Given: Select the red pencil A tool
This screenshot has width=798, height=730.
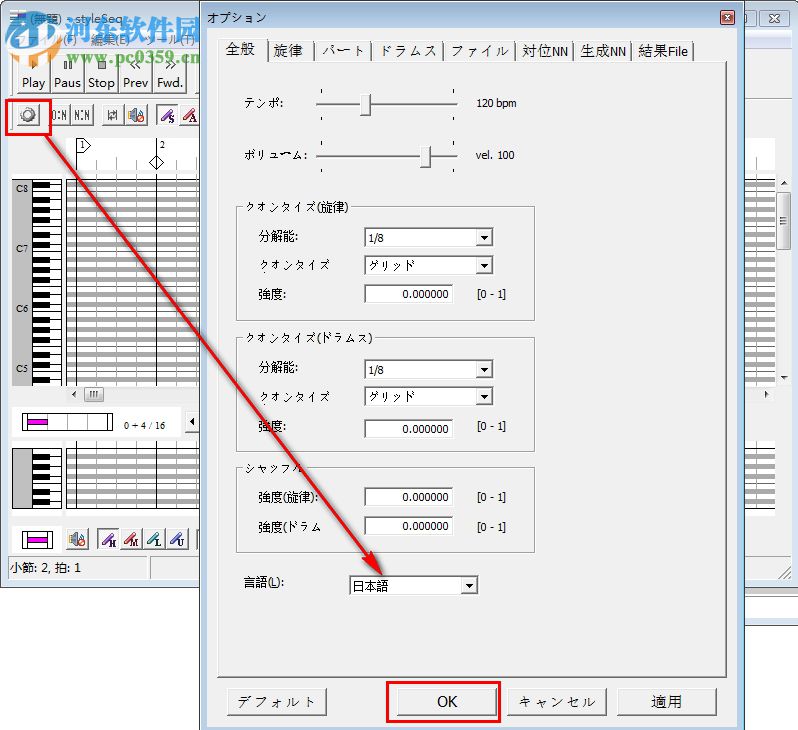Looking at the screenshot, I should pos(189,116).
